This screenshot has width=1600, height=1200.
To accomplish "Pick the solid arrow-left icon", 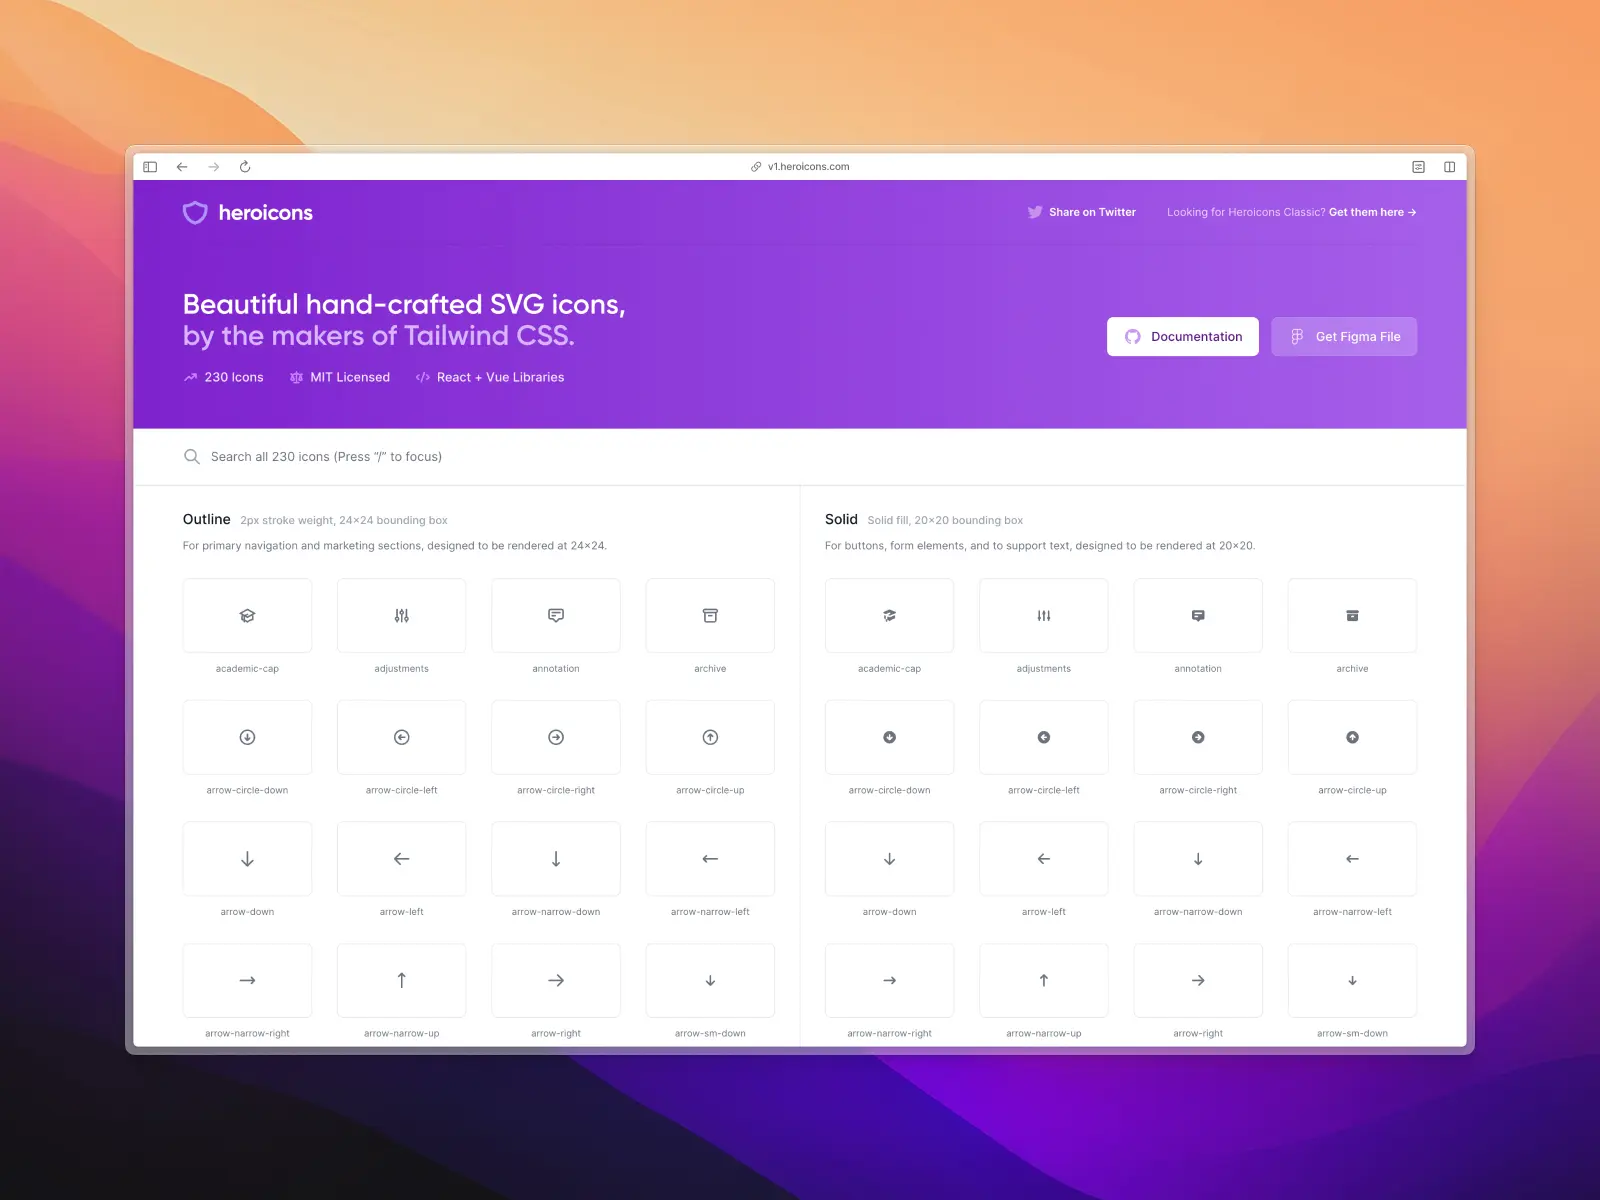I will click(x=1043, y=859).
